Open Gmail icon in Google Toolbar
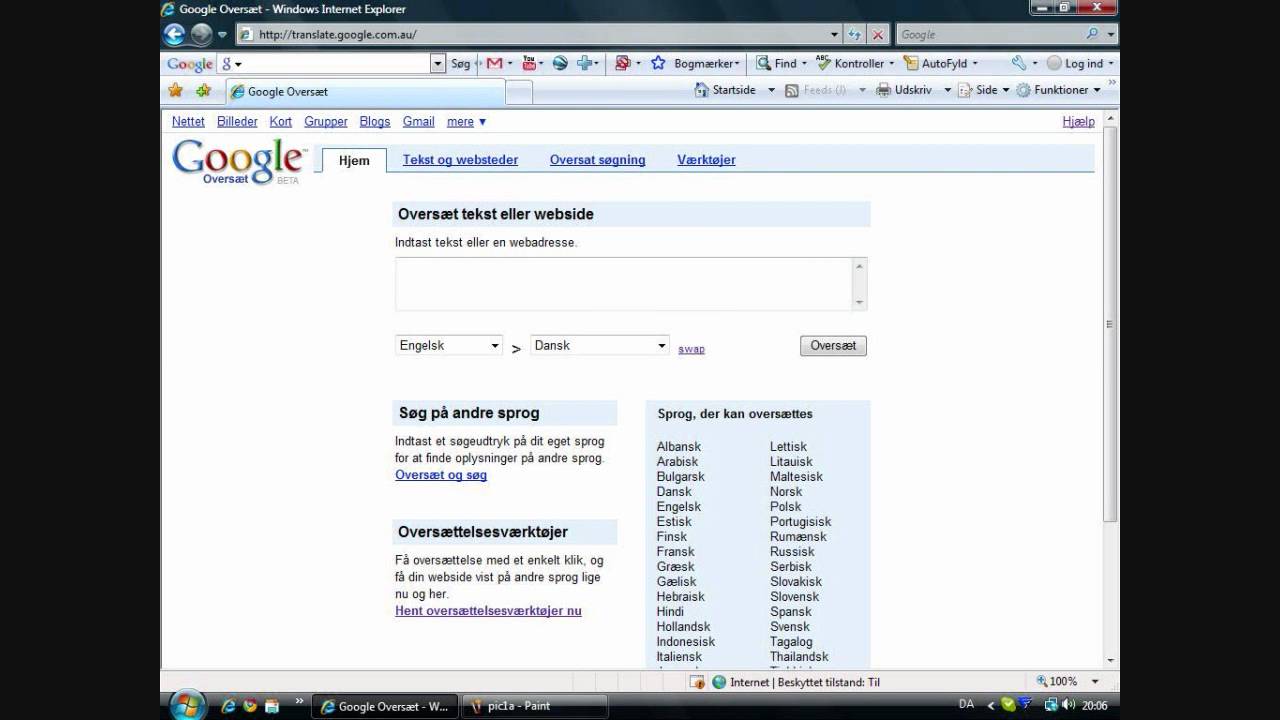 [x=494, y=63]
